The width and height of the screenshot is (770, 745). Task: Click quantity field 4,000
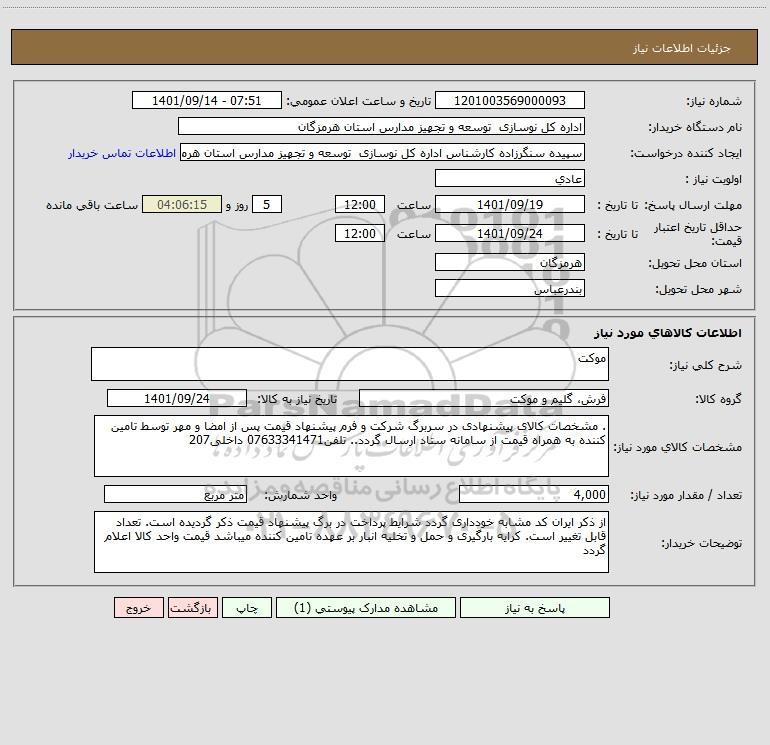534,494
